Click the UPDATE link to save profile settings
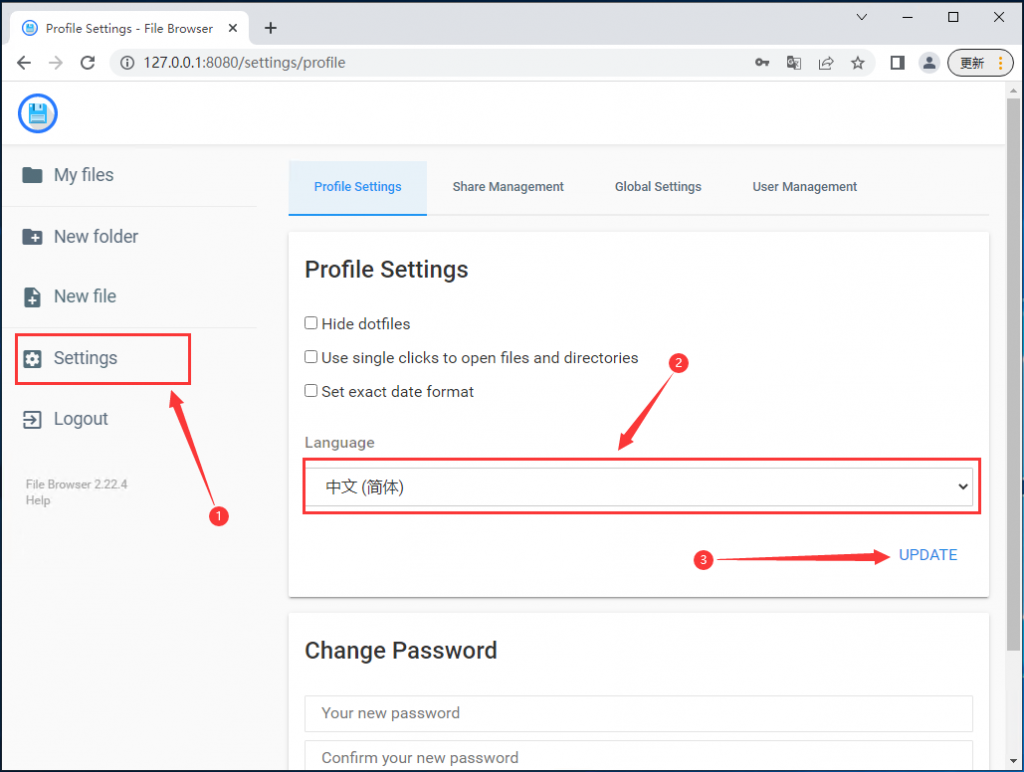 (927, 554)
